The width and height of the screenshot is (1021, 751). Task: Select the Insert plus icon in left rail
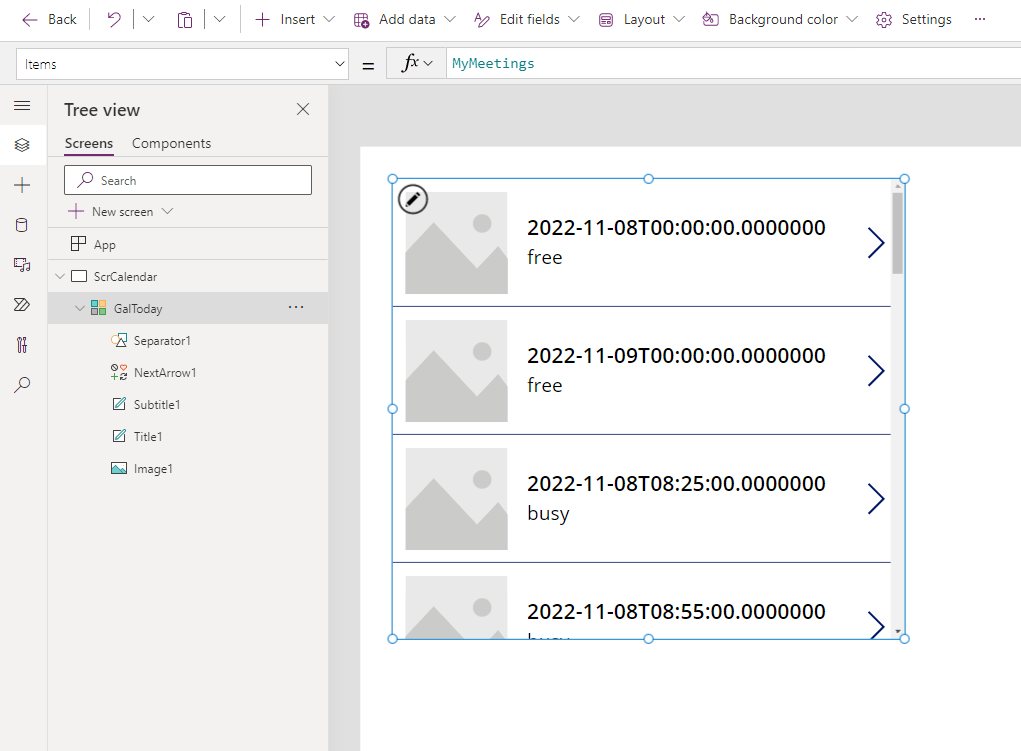coord(22,184)
